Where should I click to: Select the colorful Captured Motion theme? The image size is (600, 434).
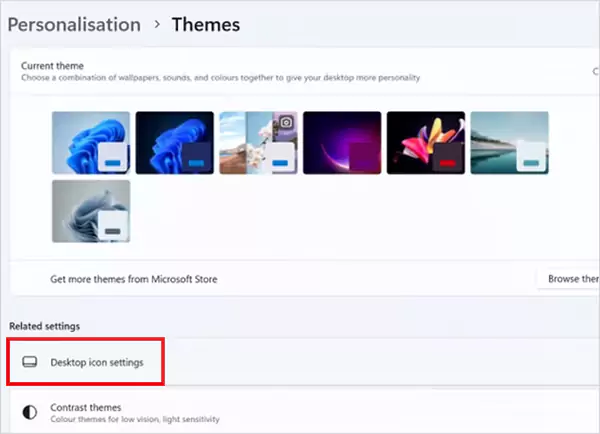(x=426, y=143)
